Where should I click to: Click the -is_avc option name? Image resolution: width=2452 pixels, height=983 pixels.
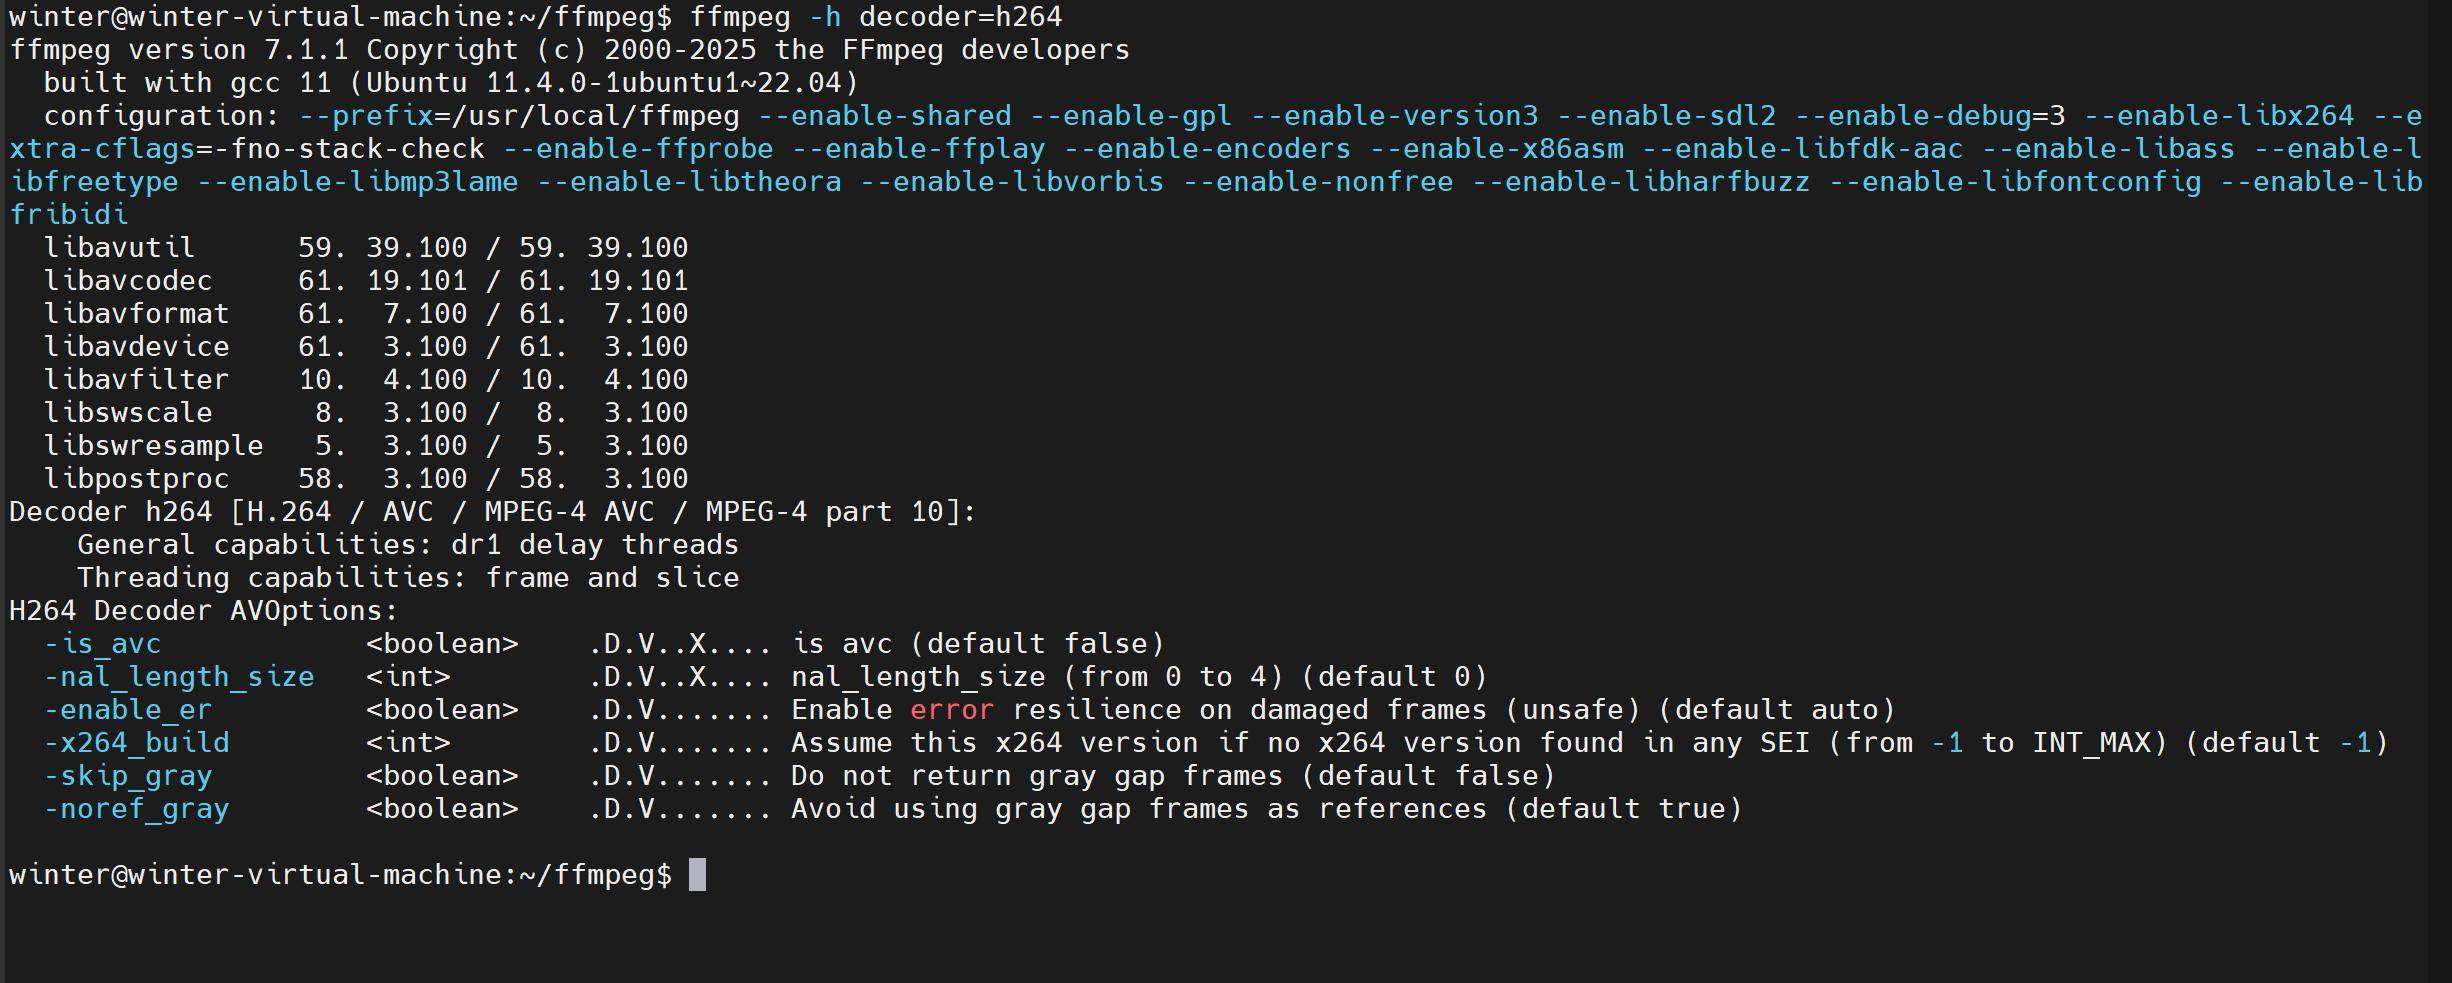click(x=102, y=644)
